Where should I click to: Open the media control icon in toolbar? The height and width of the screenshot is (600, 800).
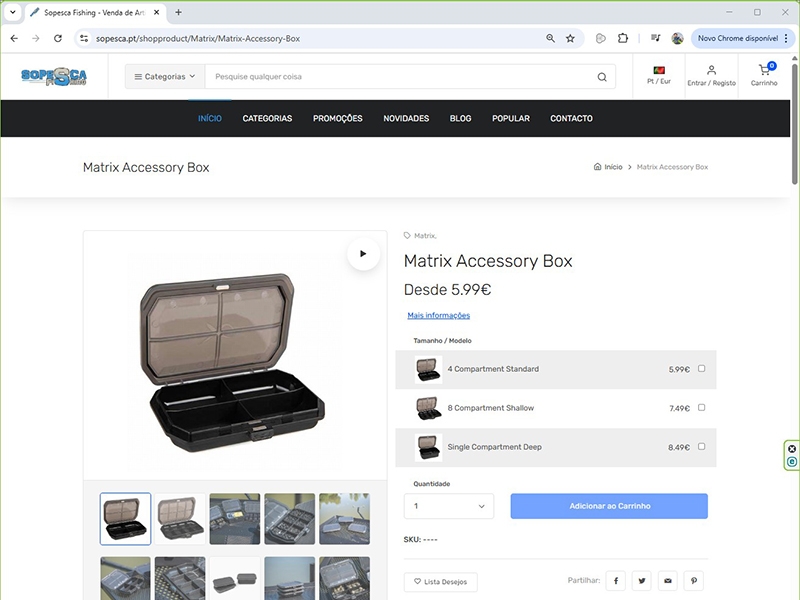(x=656, y=38)
